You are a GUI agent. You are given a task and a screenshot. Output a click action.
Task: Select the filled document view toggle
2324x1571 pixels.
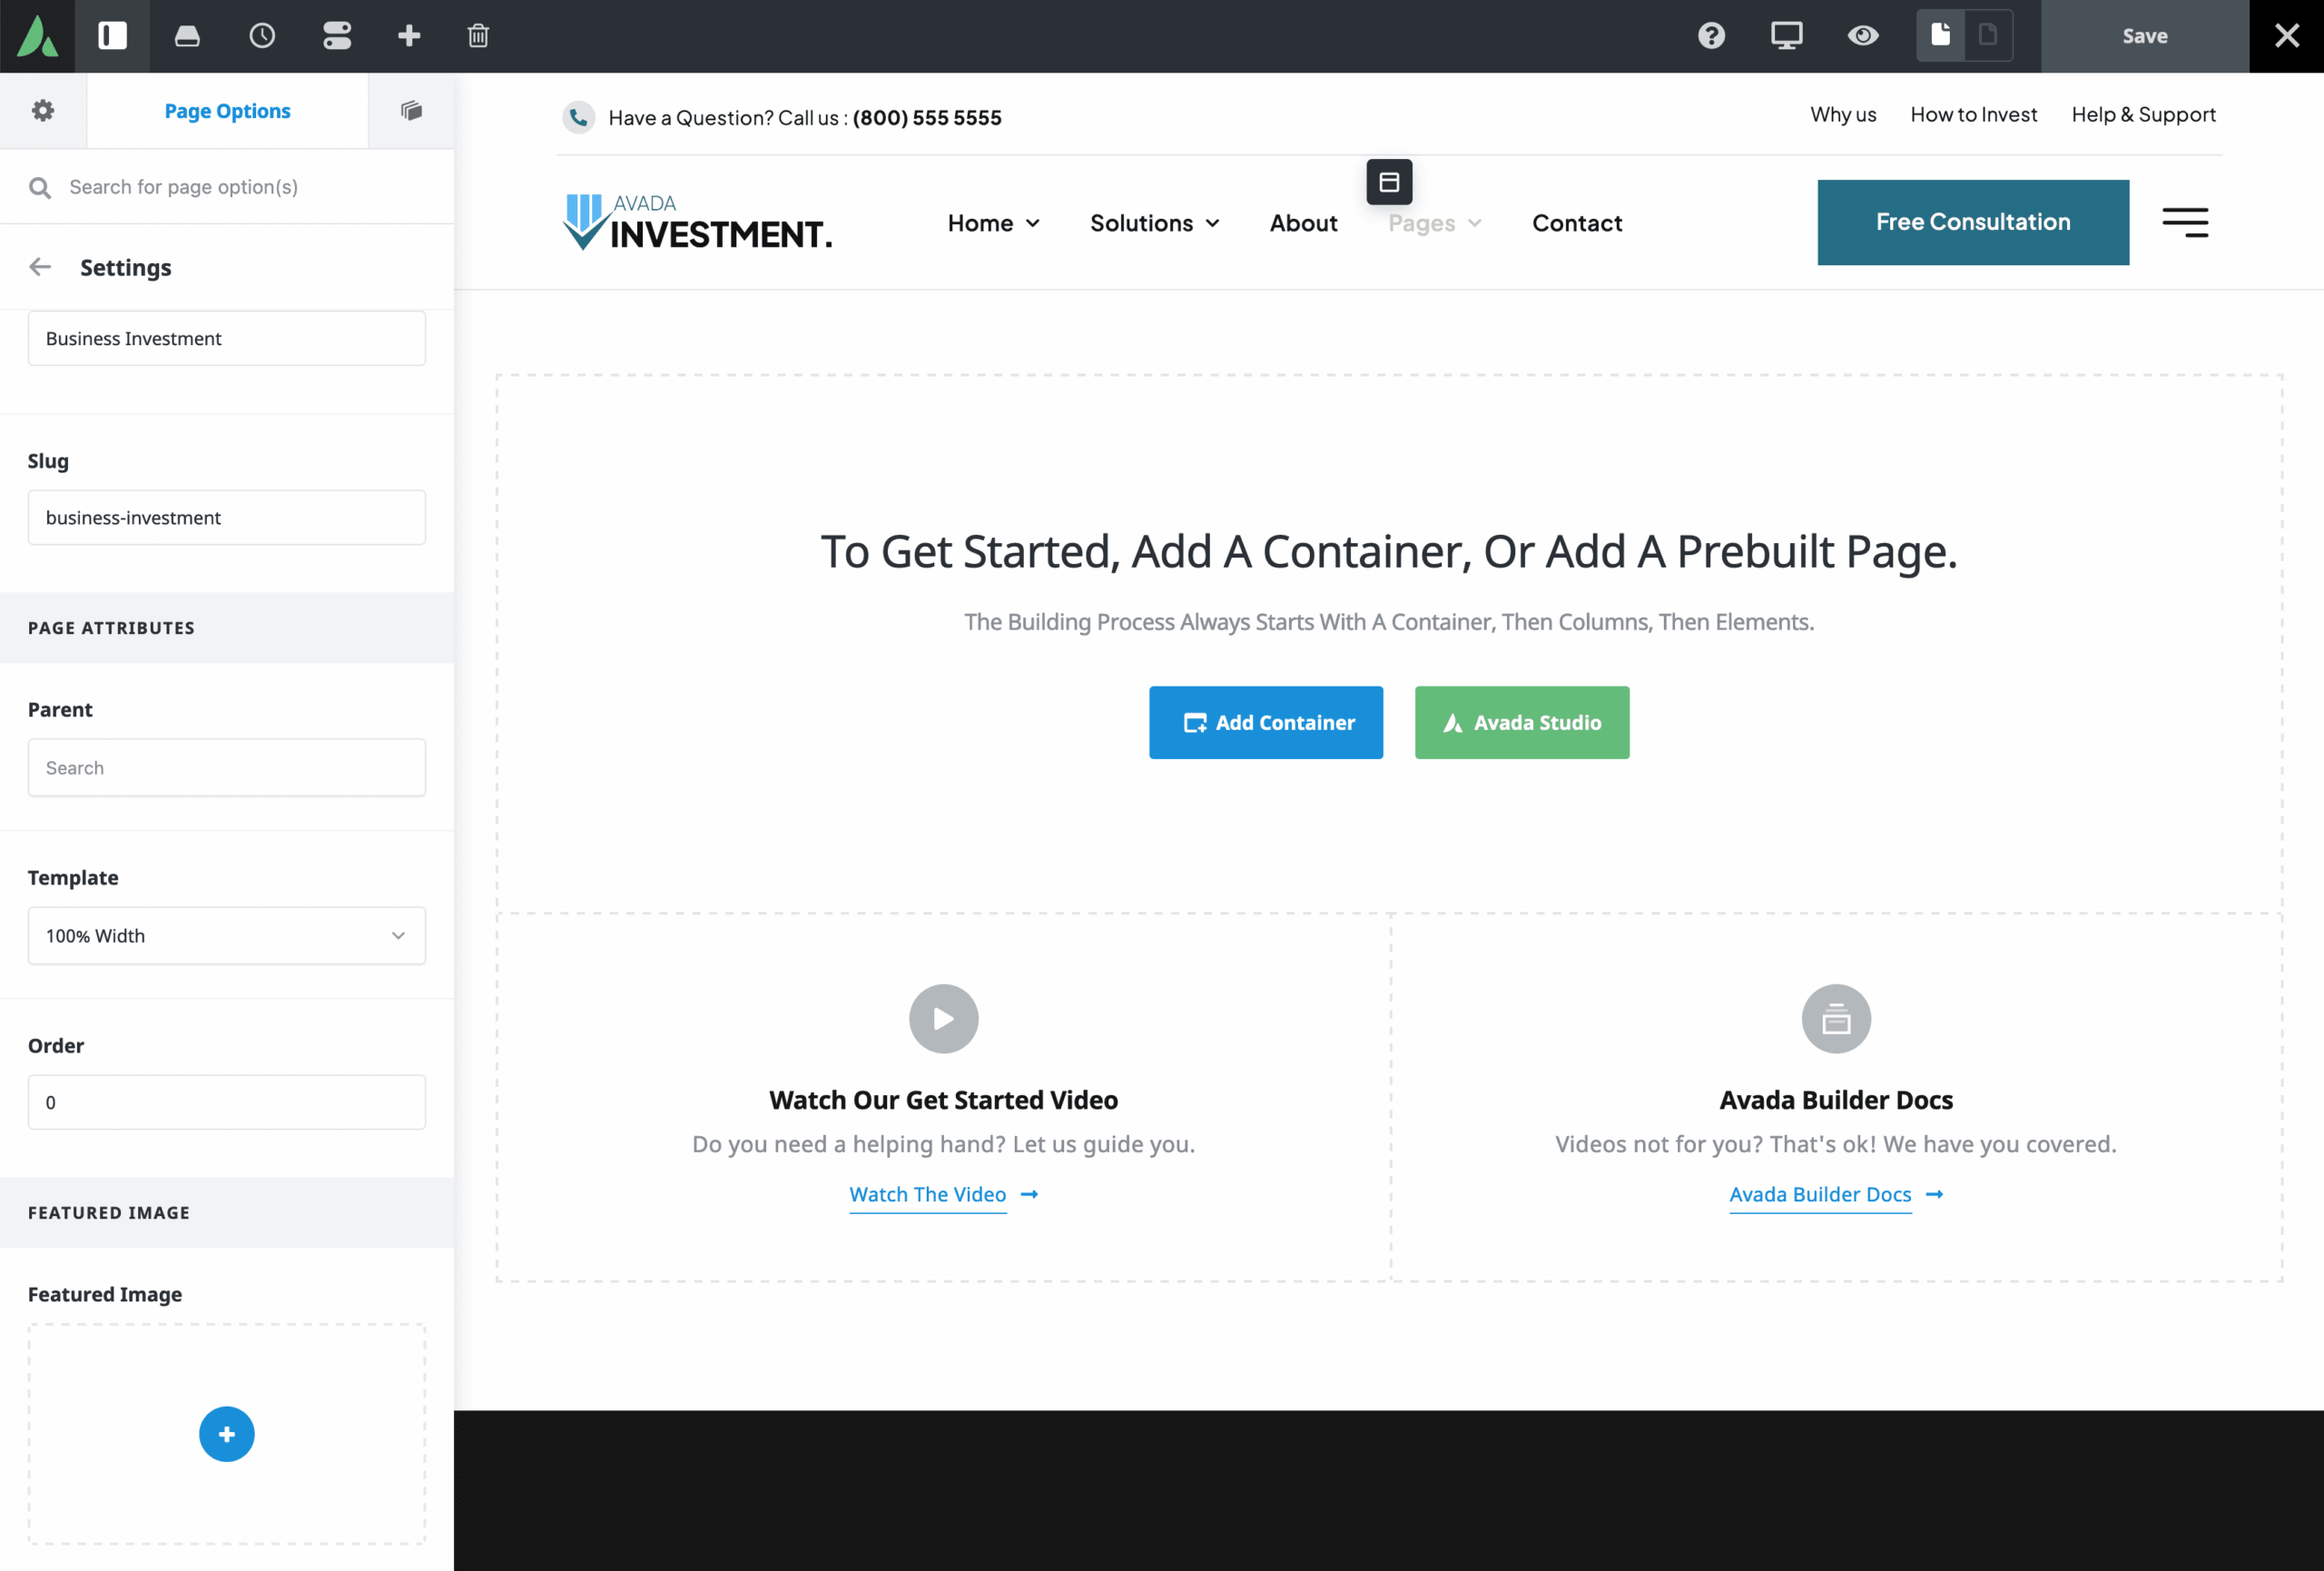(1941, 34)
